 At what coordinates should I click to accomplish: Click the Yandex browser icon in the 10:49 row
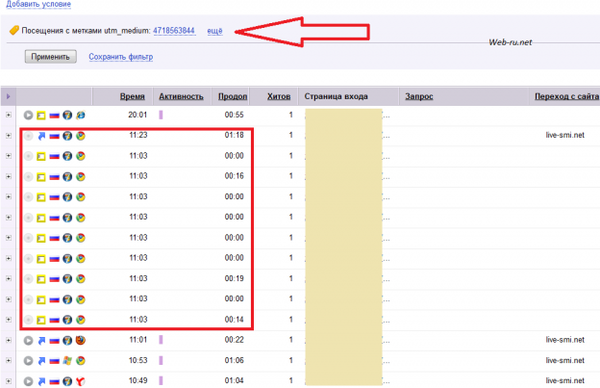(x=80, y=381)
